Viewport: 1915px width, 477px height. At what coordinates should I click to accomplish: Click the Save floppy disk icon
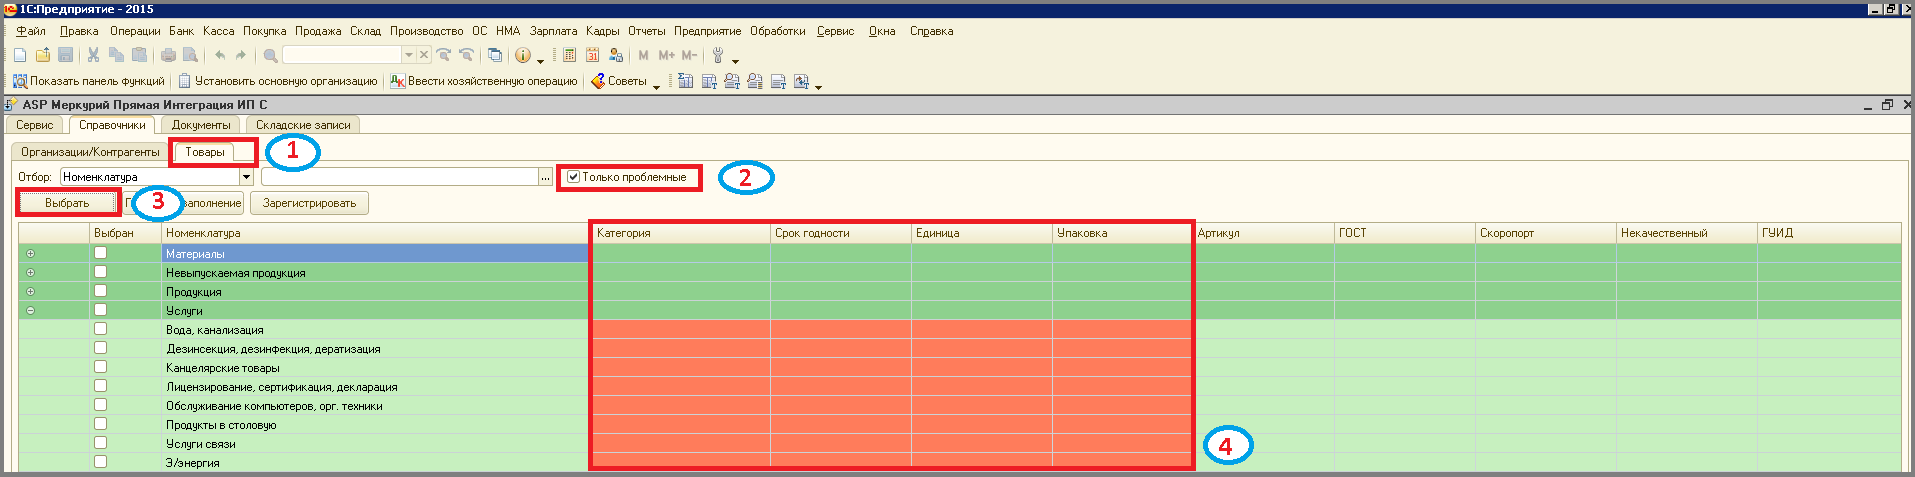(65, 55)
